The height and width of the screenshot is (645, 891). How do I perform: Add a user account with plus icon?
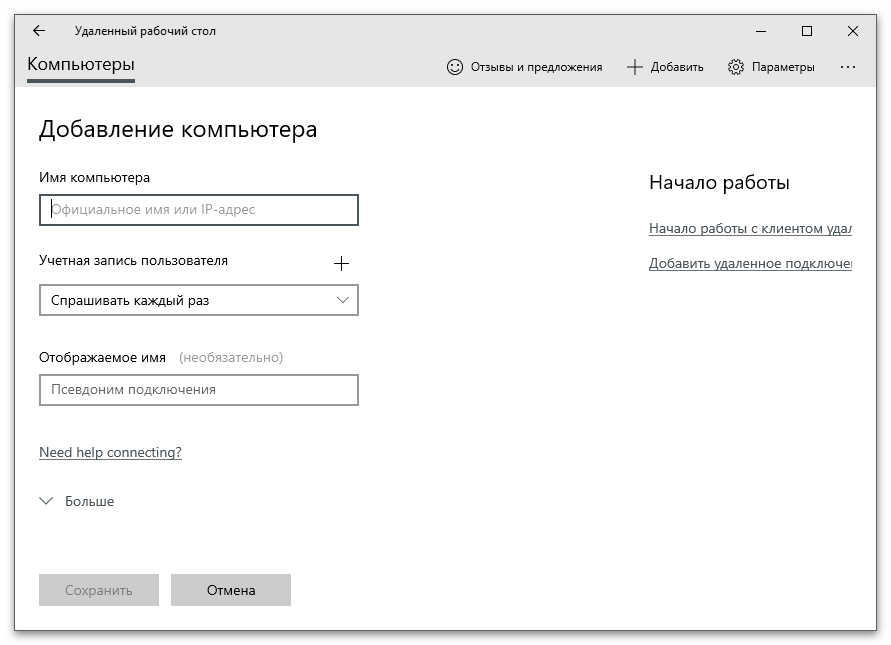pos(341,263)
